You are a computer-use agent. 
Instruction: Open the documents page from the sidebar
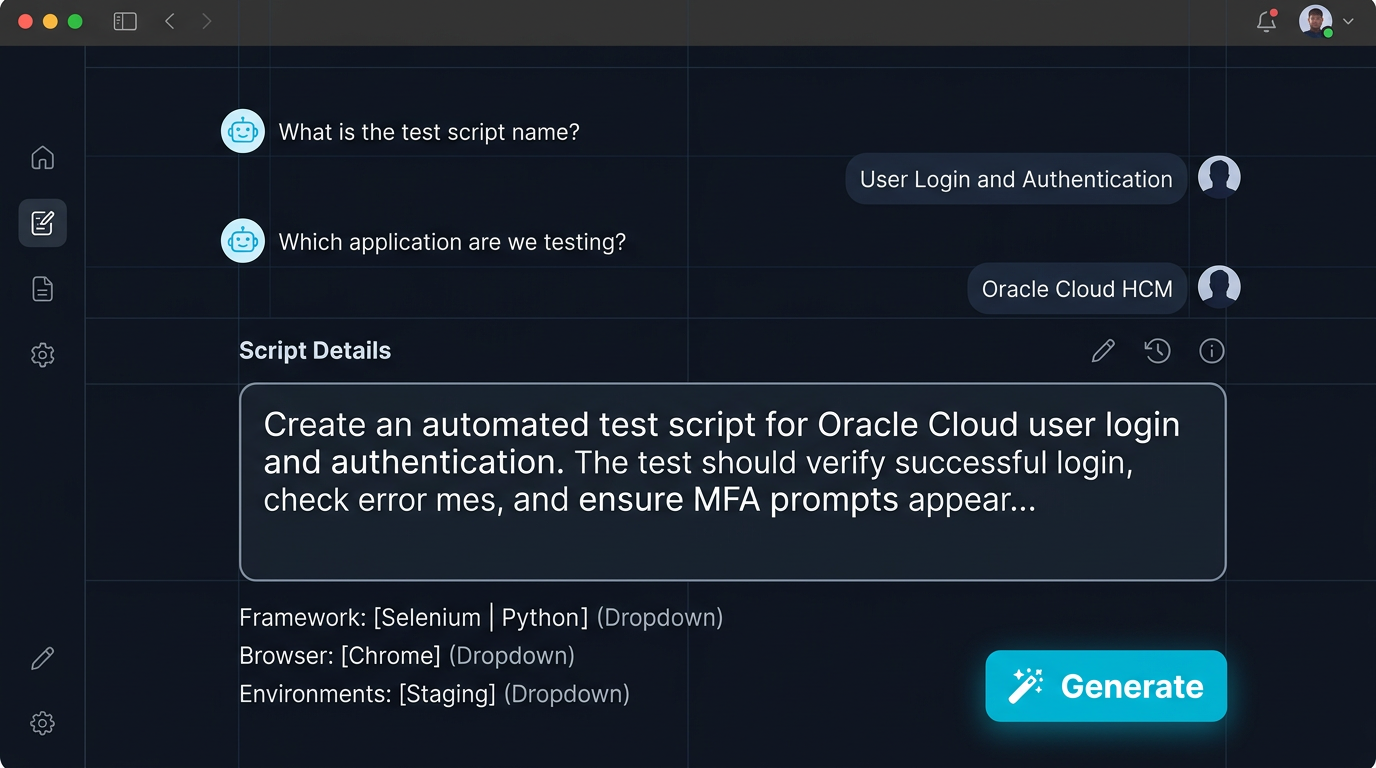click(42, 288)
